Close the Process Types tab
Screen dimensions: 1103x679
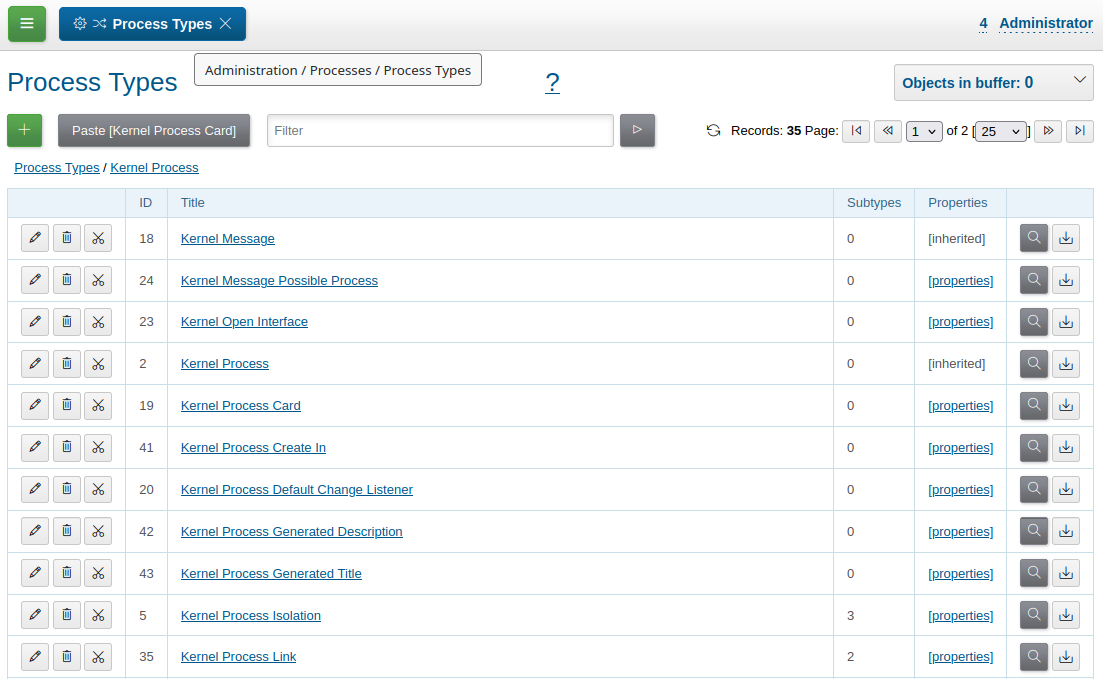coord(226,24)
